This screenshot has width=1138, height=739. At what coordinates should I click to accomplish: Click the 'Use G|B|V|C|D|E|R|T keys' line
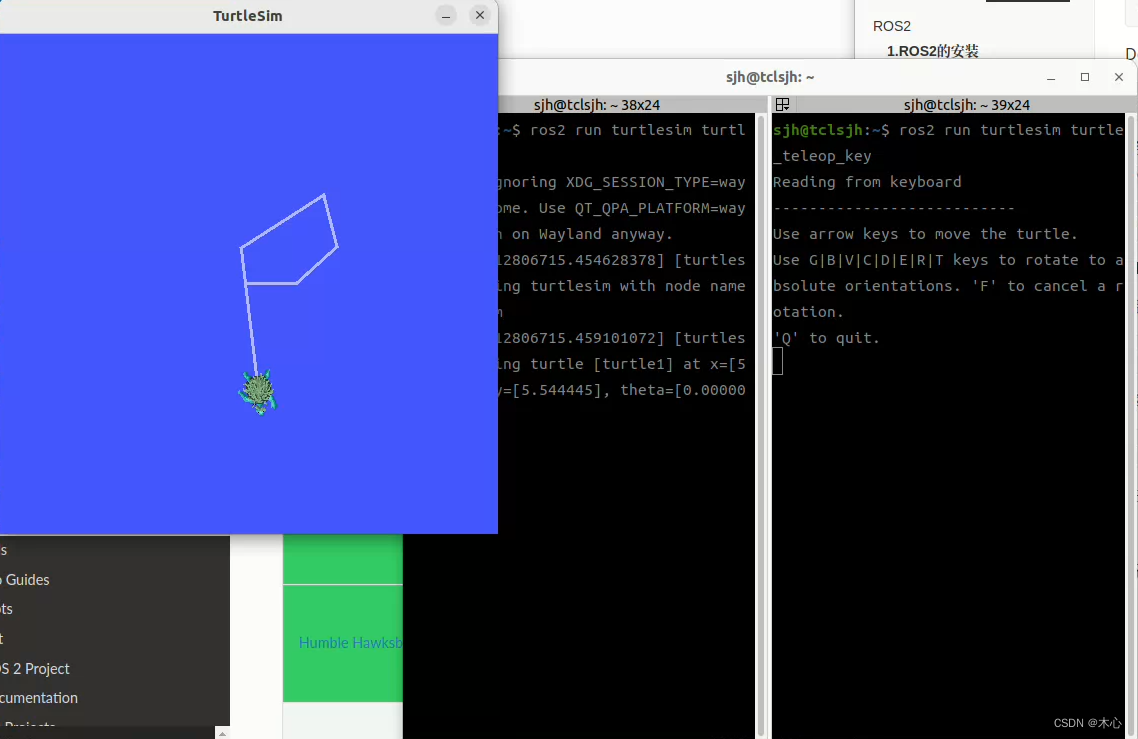[x=948, y=260]
